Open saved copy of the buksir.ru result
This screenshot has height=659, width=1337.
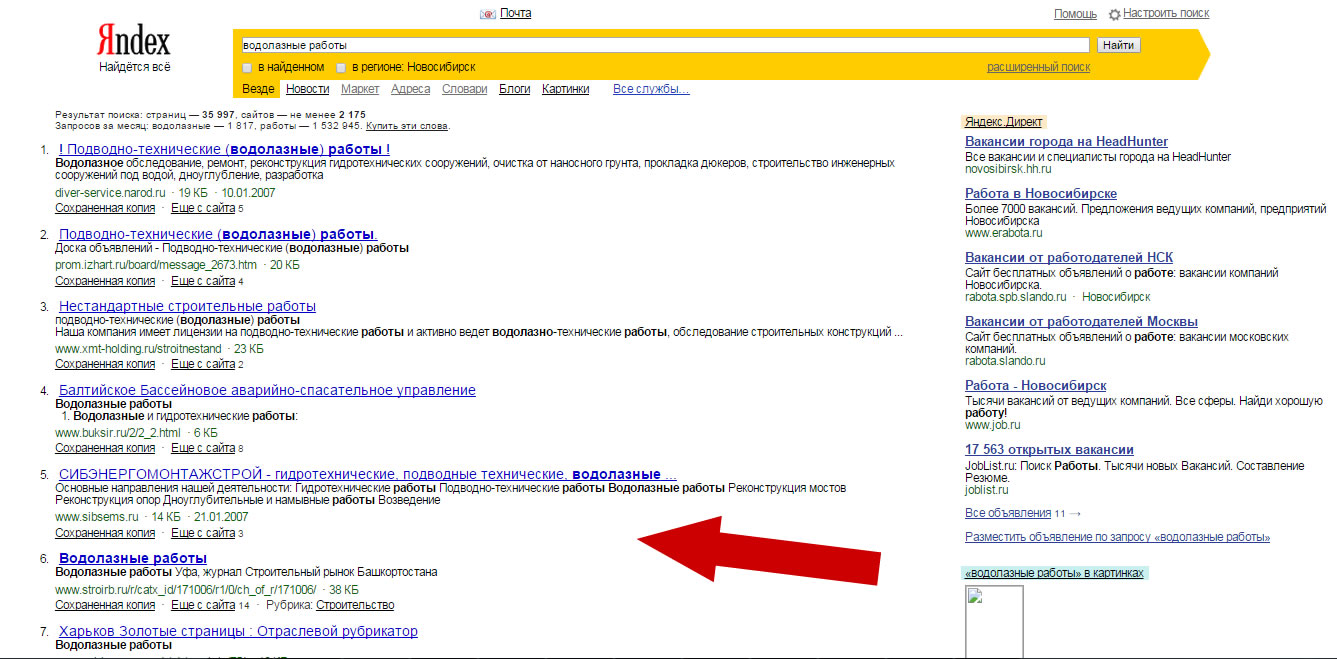point(105,448)
